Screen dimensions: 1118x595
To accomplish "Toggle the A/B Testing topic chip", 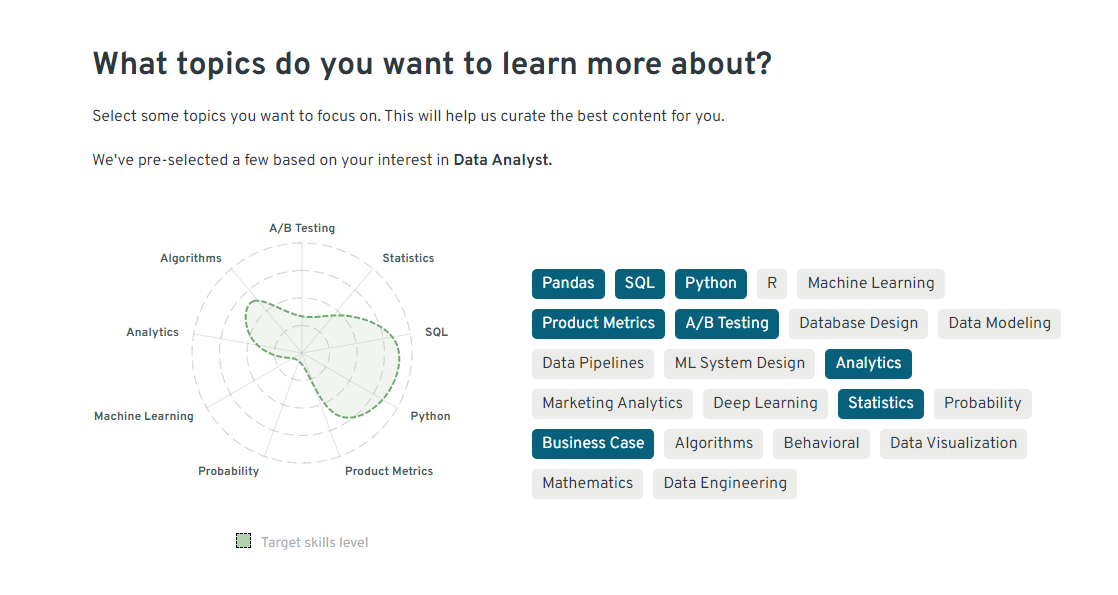I will tap(727, 323).
